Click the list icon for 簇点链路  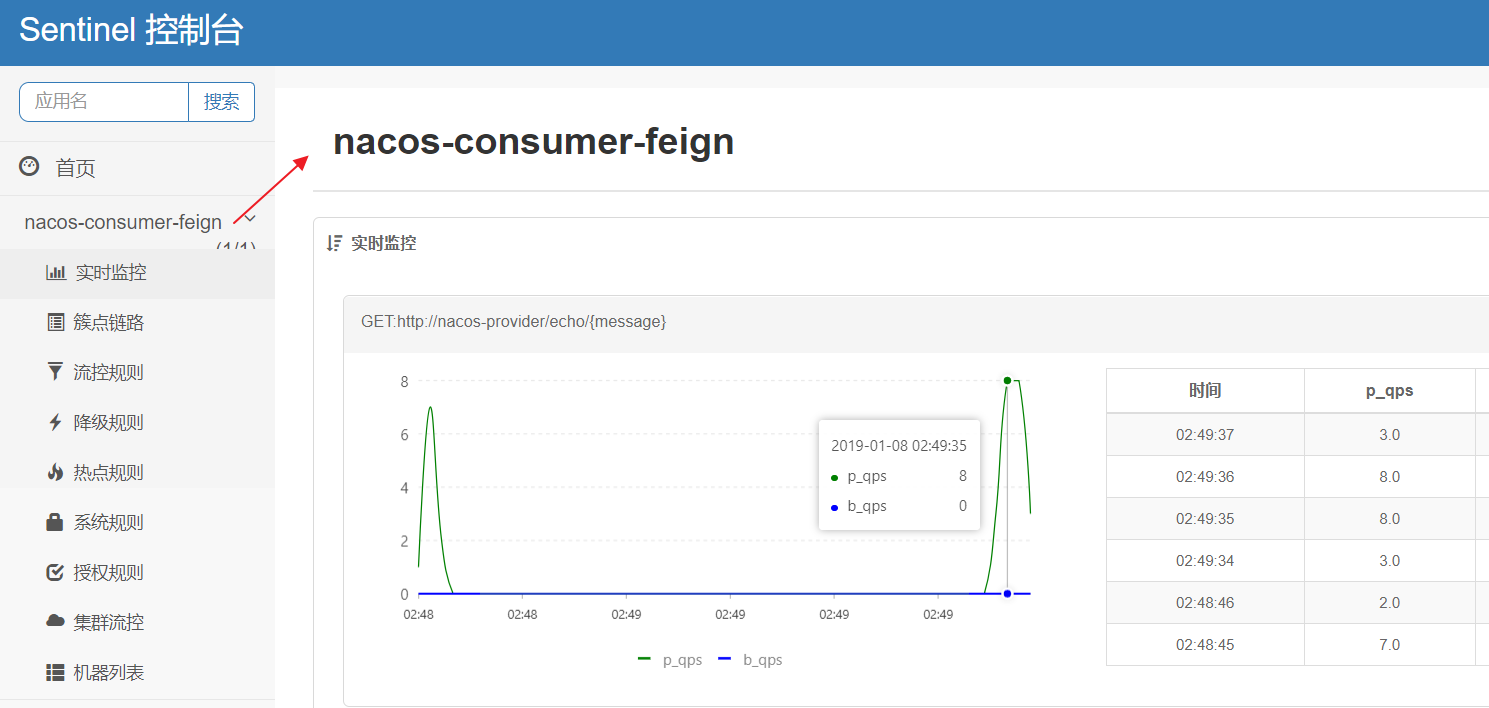click(x=56, y=322)
